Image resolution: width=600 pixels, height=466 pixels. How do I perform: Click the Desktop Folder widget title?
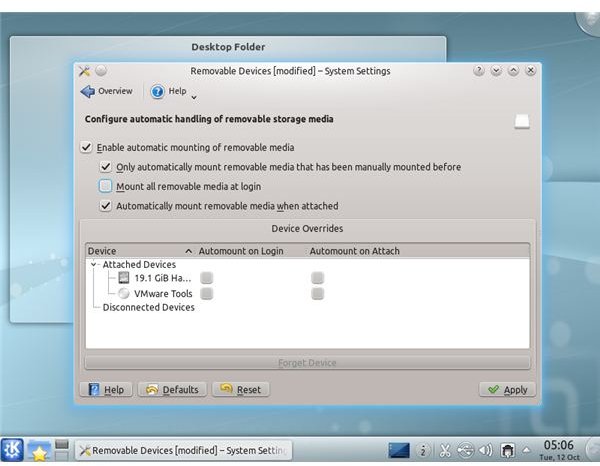point(228,47)
